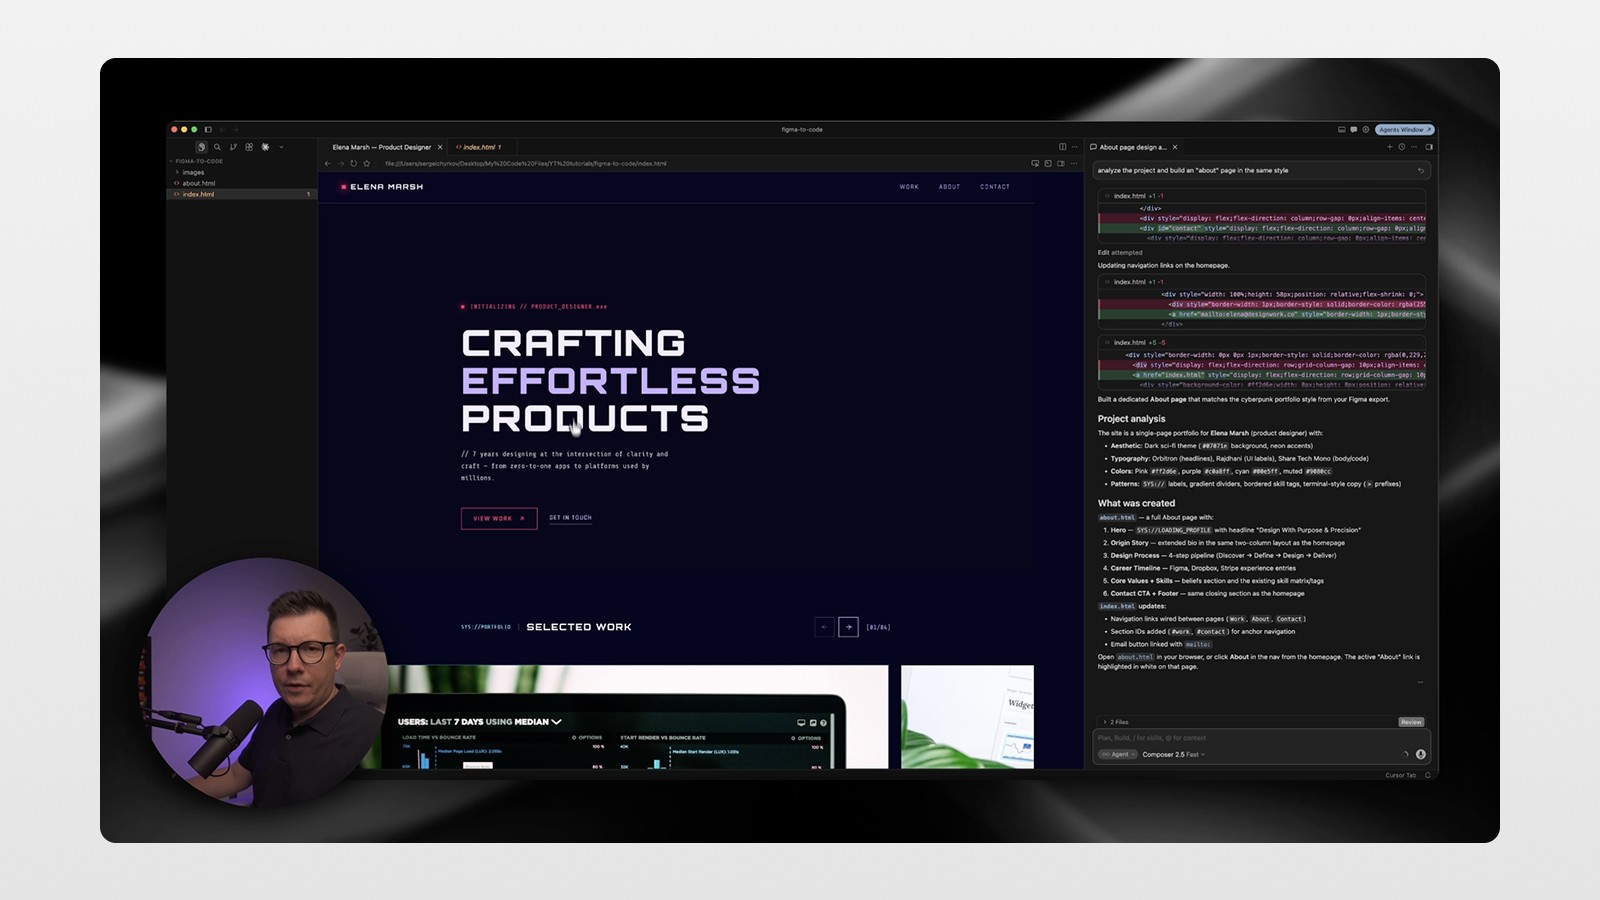Open ABOUT nav link in preview
Image resolution: width=1600 pixels, height=900 pixels.
tap(949, 187)
